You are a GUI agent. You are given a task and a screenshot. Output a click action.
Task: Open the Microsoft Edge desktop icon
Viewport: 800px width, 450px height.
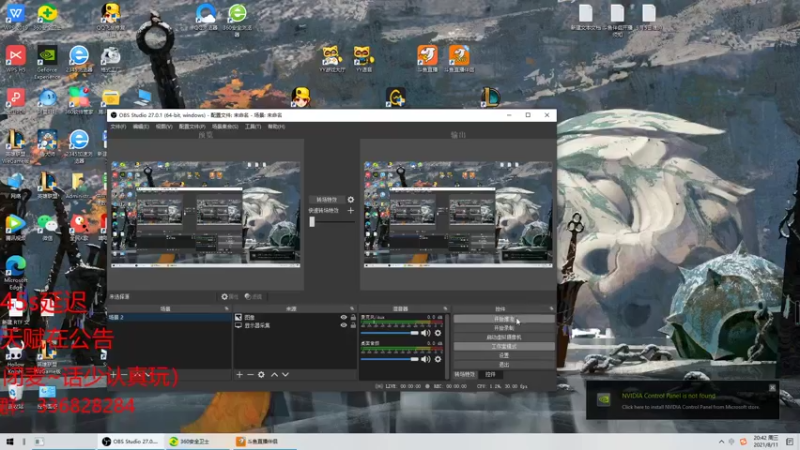16,272
